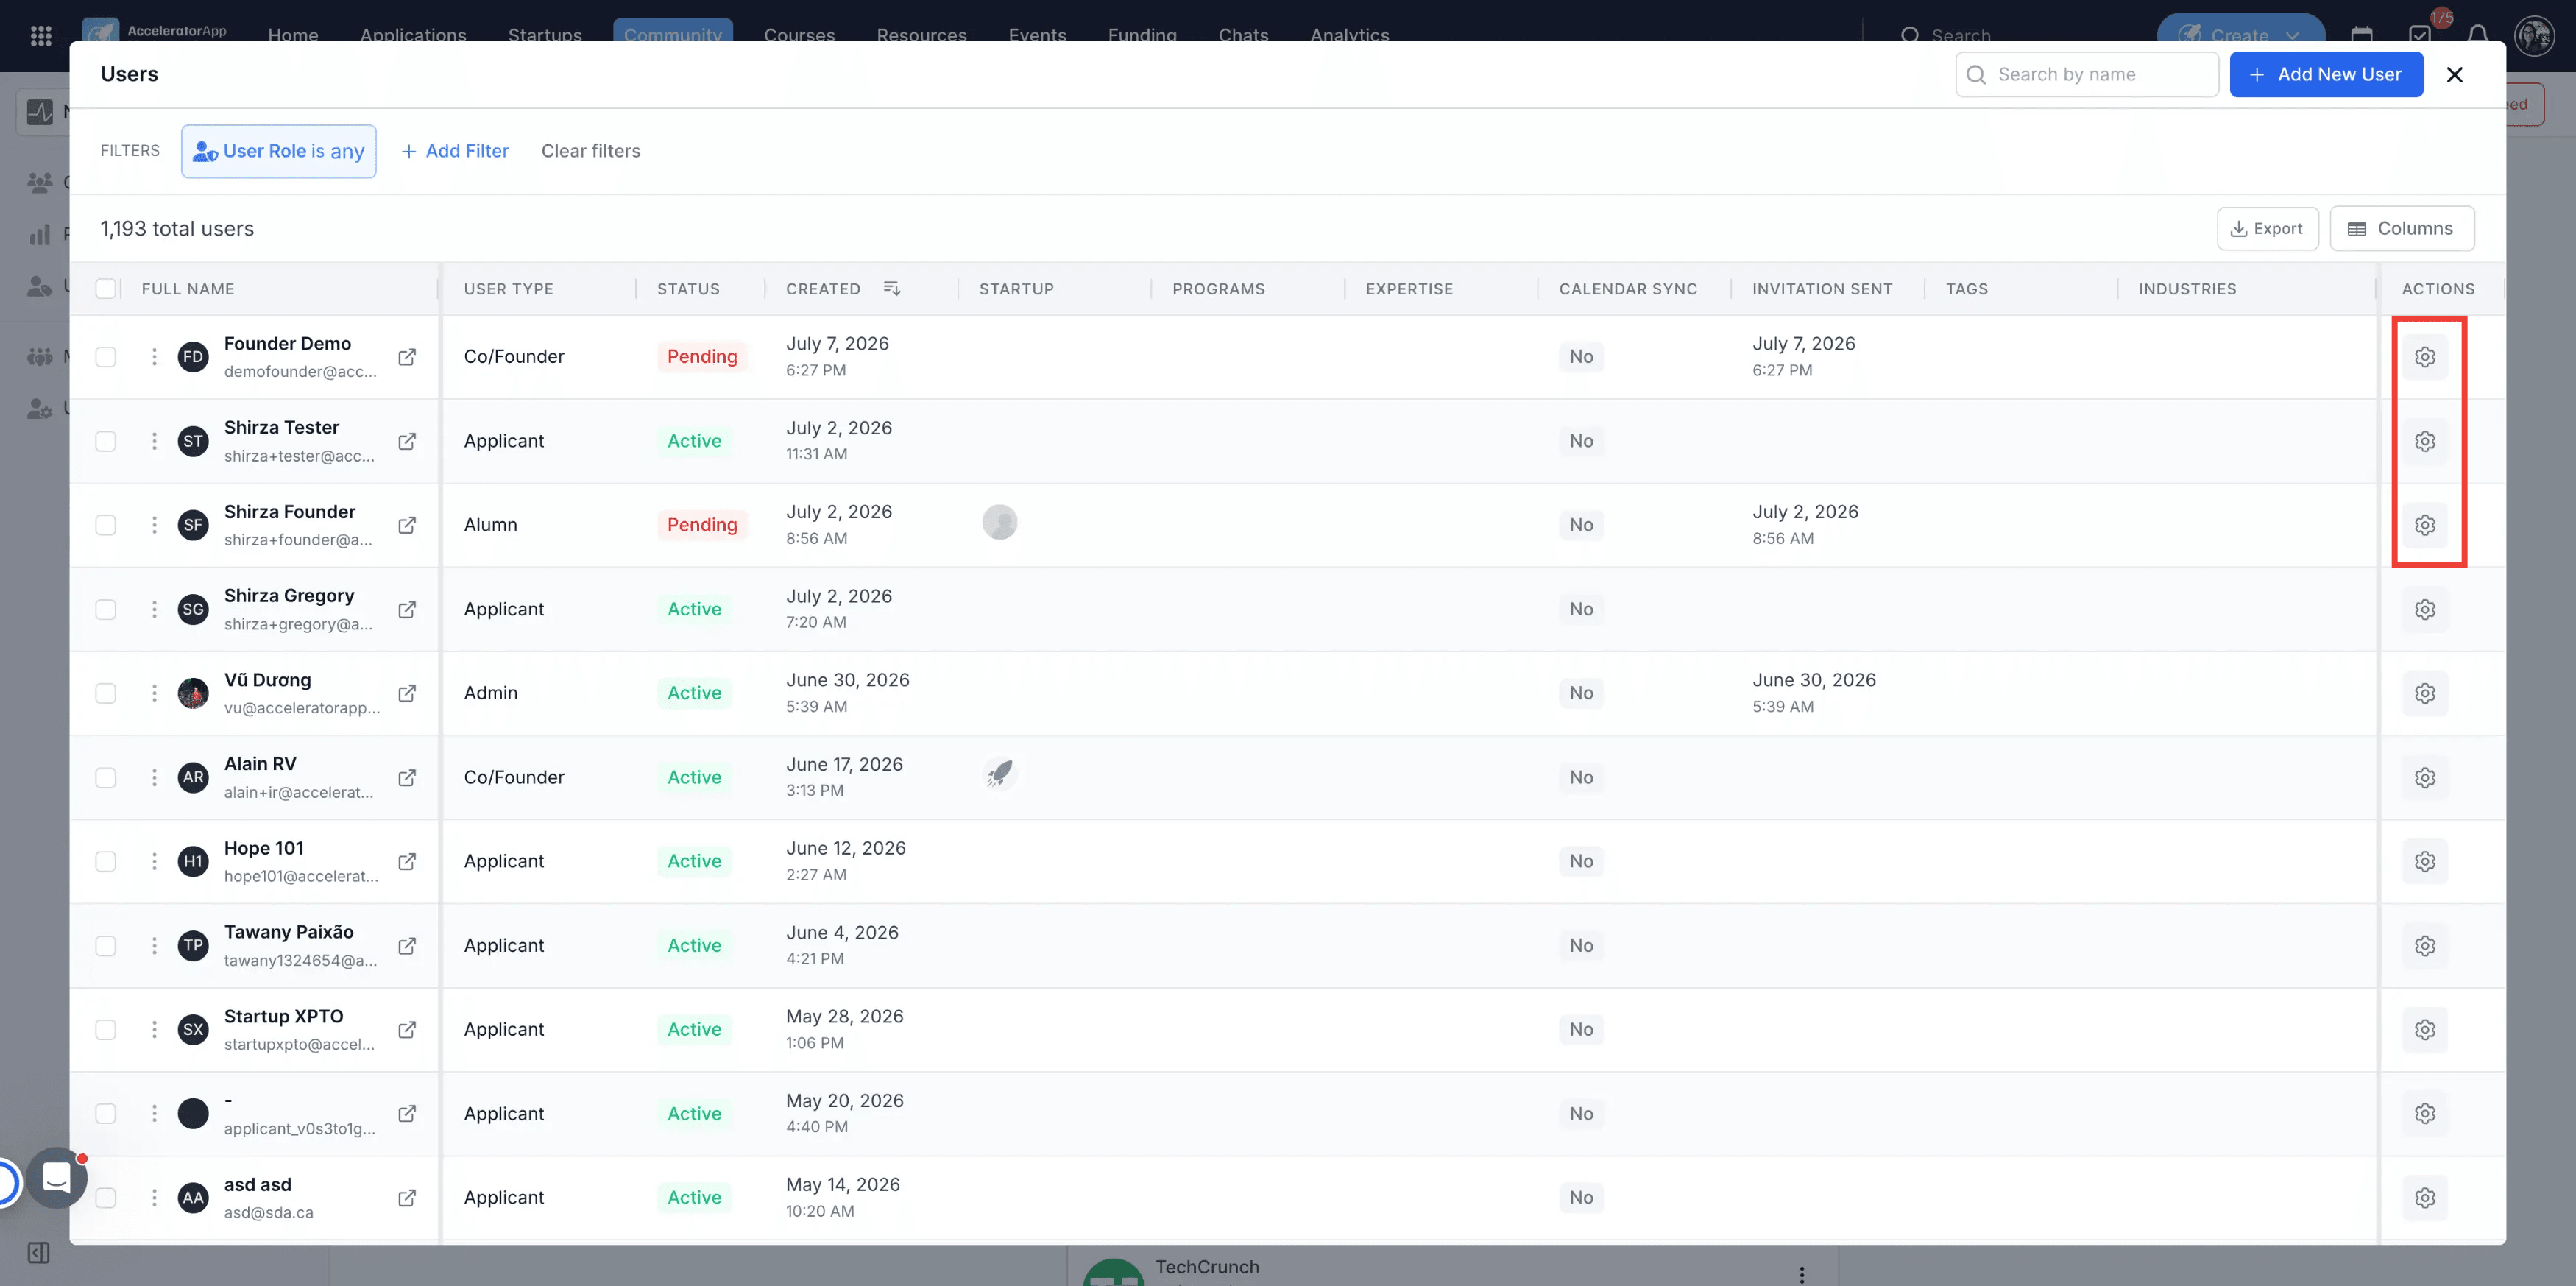2576x1286 pixels.
Task: Open the calendar icon in top bar
Action: point(2362,36)
